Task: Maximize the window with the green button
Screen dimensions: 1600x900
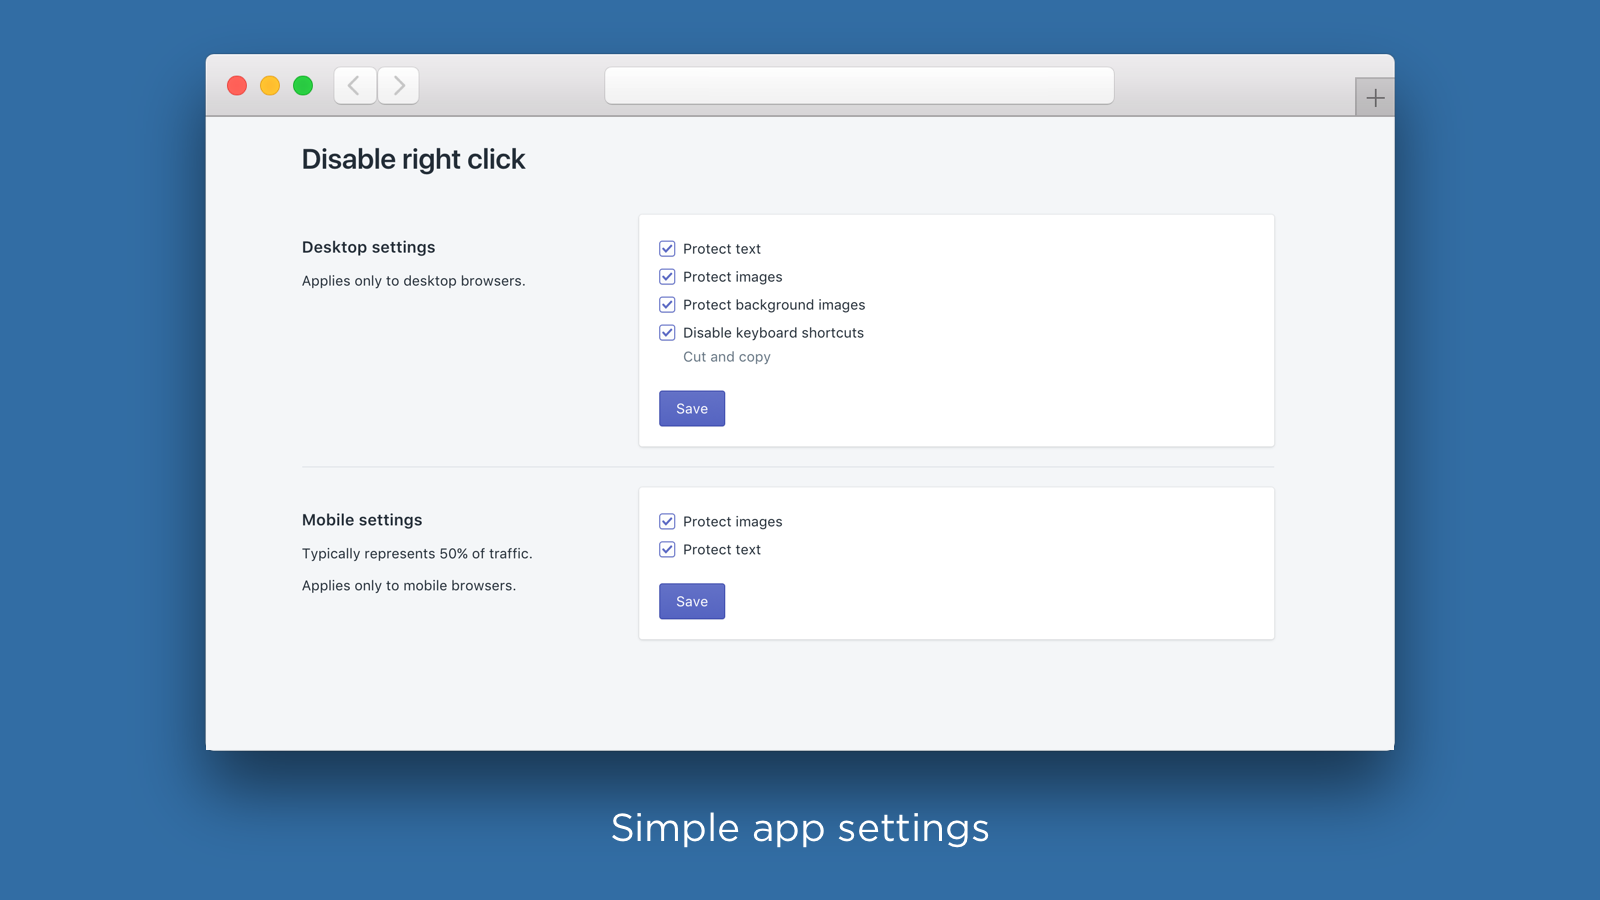Action: coord(303,86)
